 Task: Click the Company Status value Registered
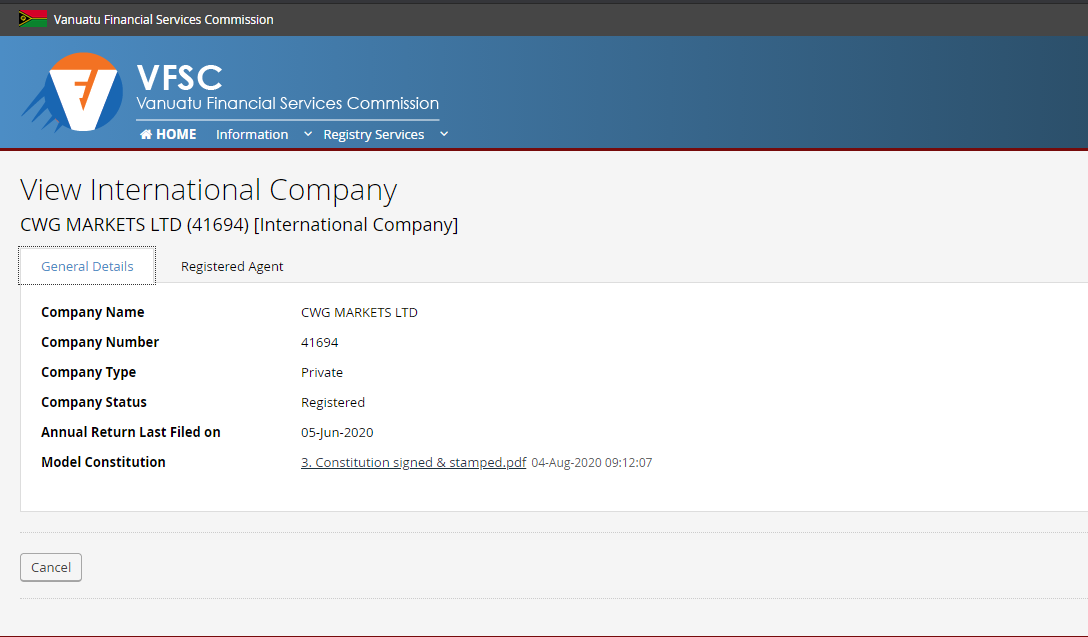click(x=333, y=402)
